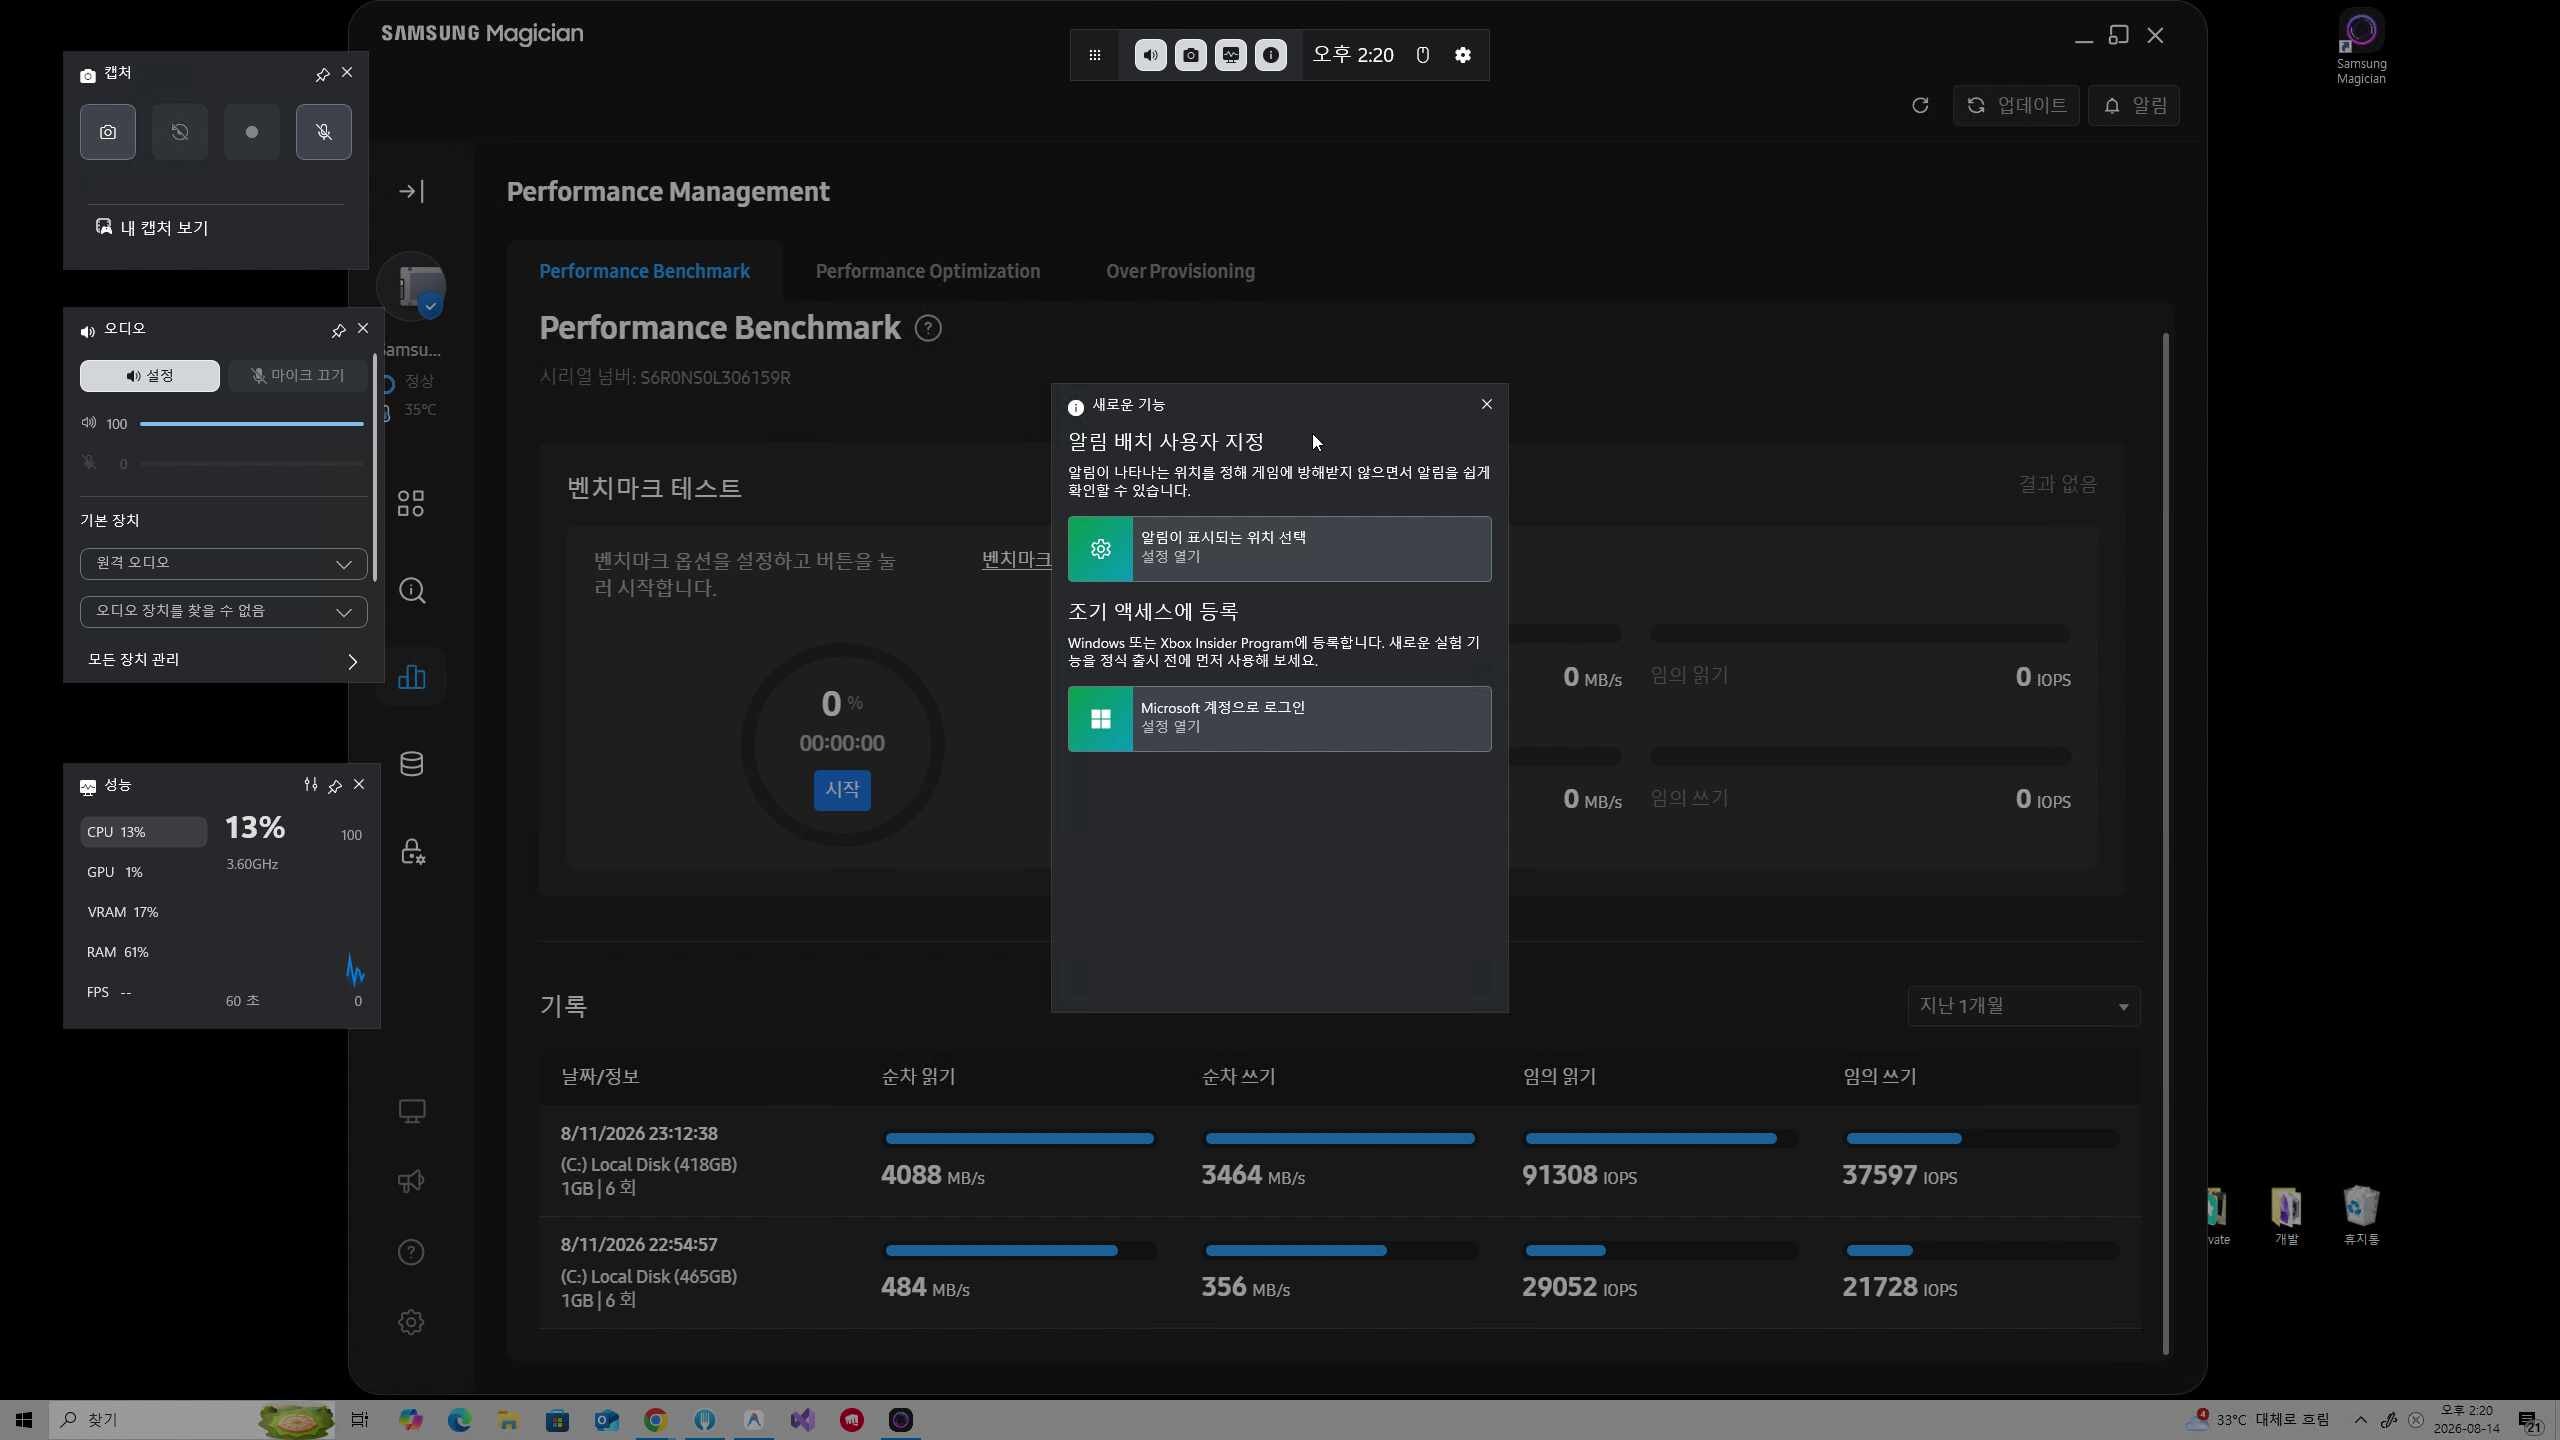Viewport: 2560px width, 1440px height.
Task: Open Windows Start menu
Action: (24, 1420)
